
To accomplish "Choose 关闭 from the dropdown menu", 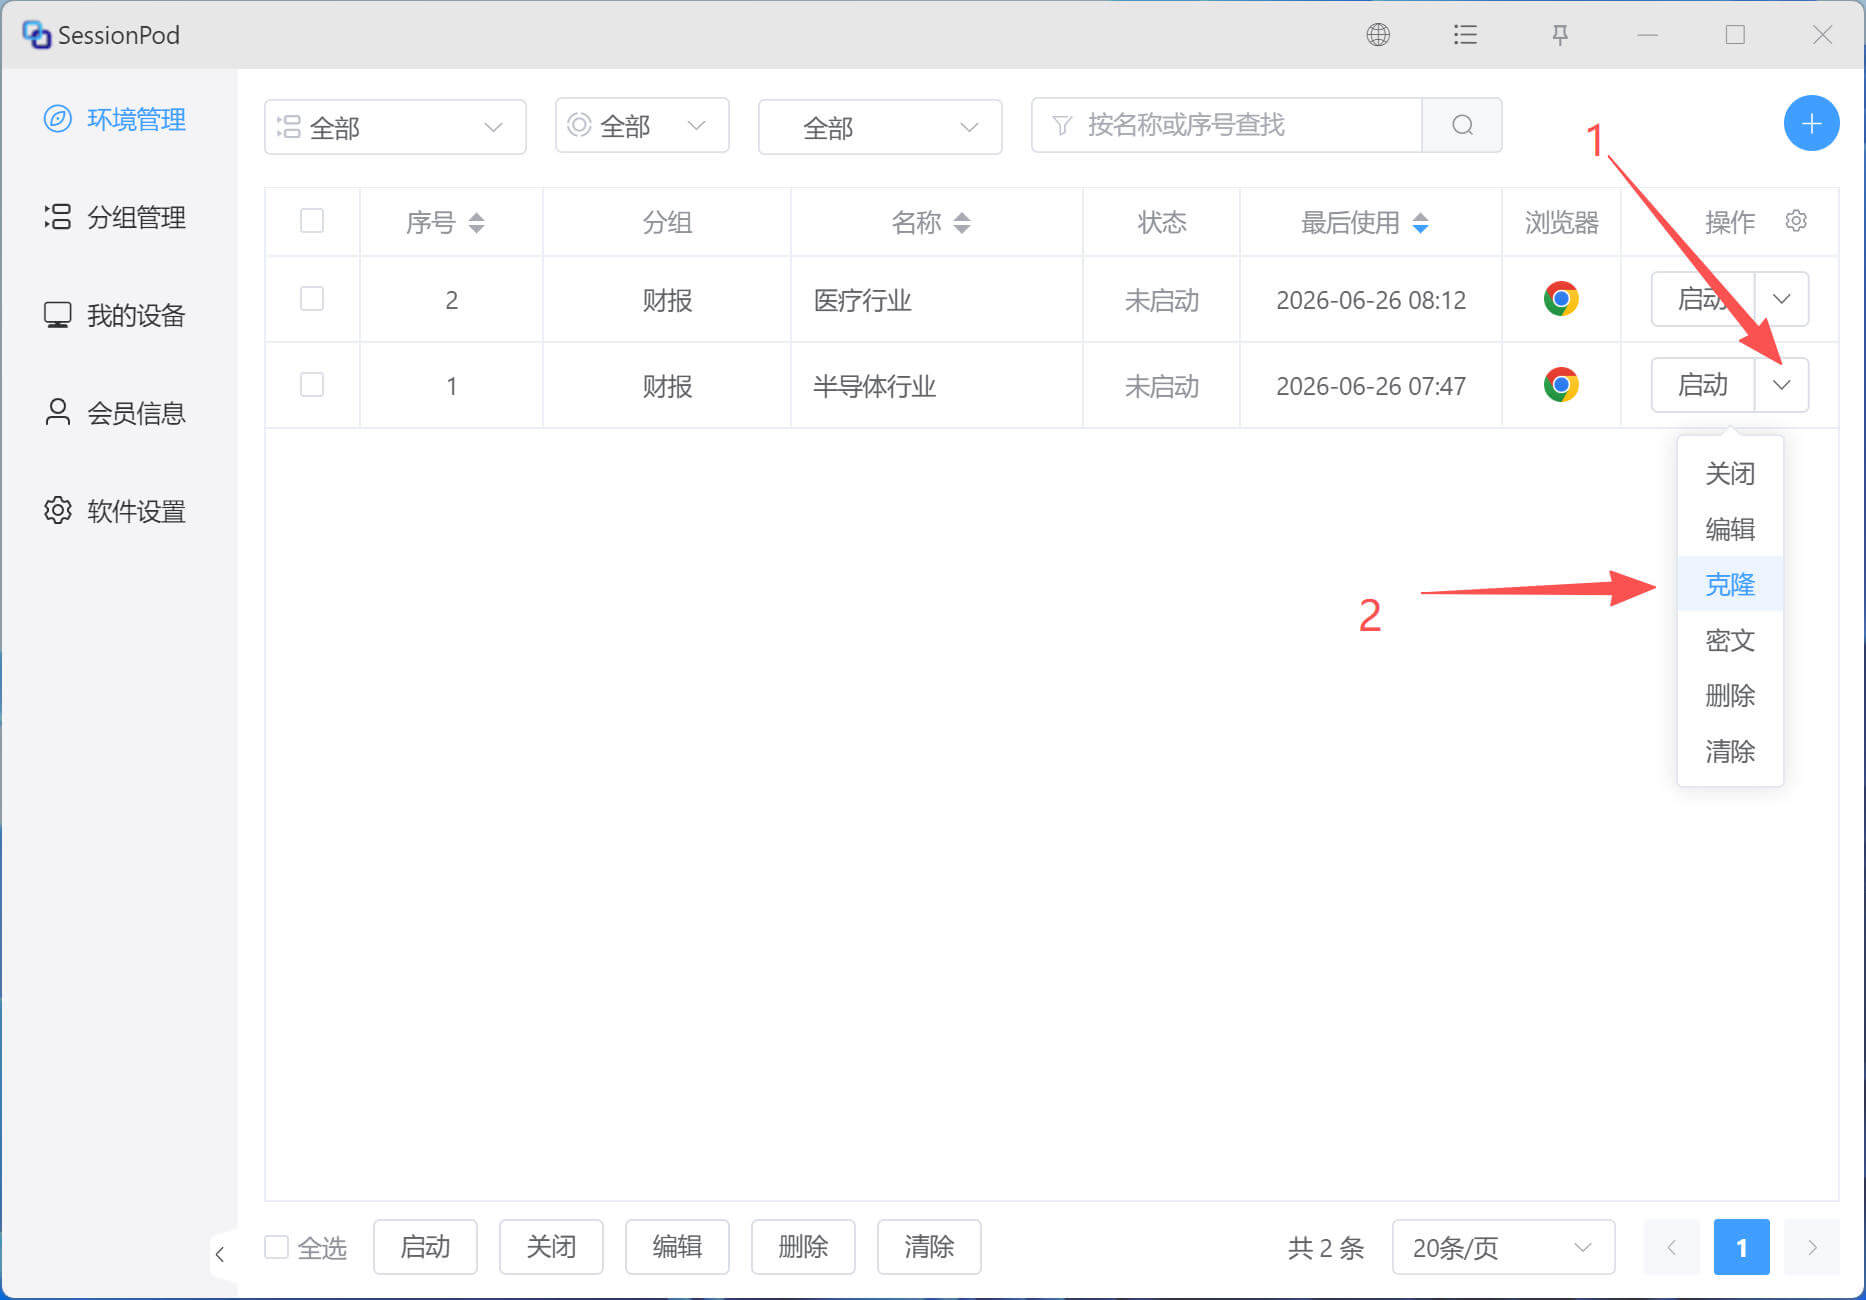I will [x=1730, y=473].
